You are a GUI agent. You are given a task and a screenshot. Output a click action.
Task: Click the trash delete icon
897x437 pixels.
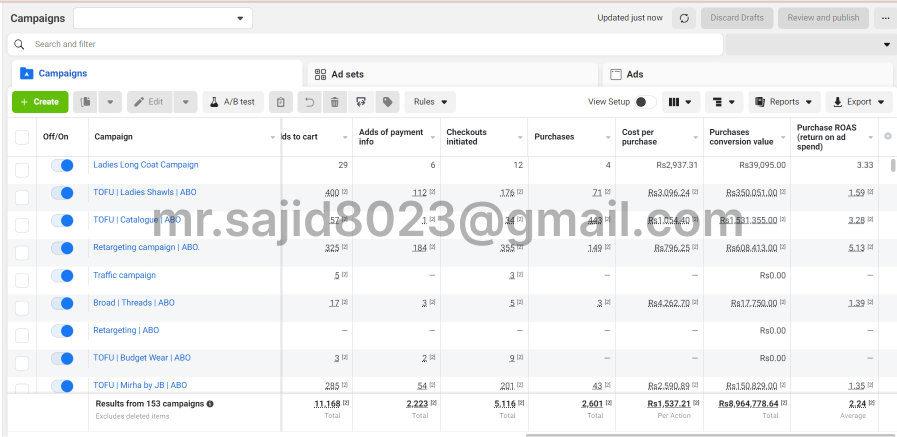tap(334, 102)
